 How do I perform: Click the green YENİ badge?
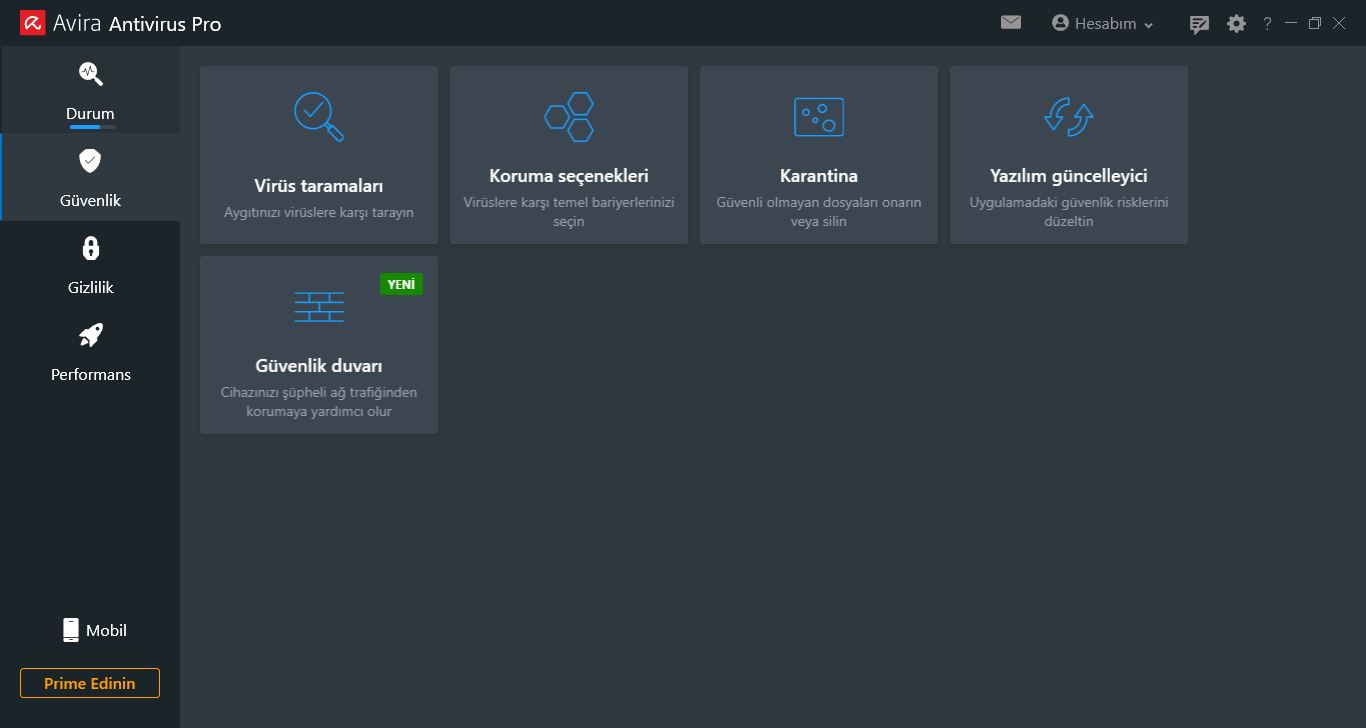pyautogui.click(x=401, y=284)
